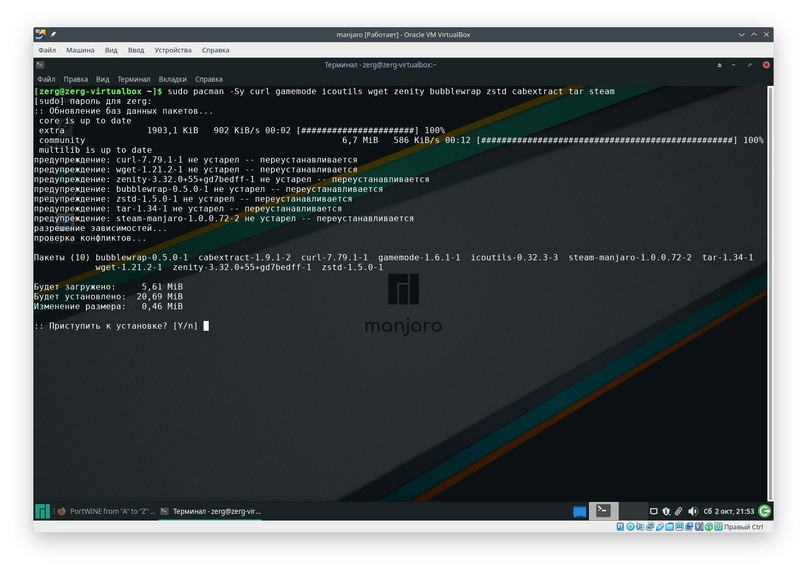Open VirtualBox Файл menu
807x572 pixels.
click(47, 50)
